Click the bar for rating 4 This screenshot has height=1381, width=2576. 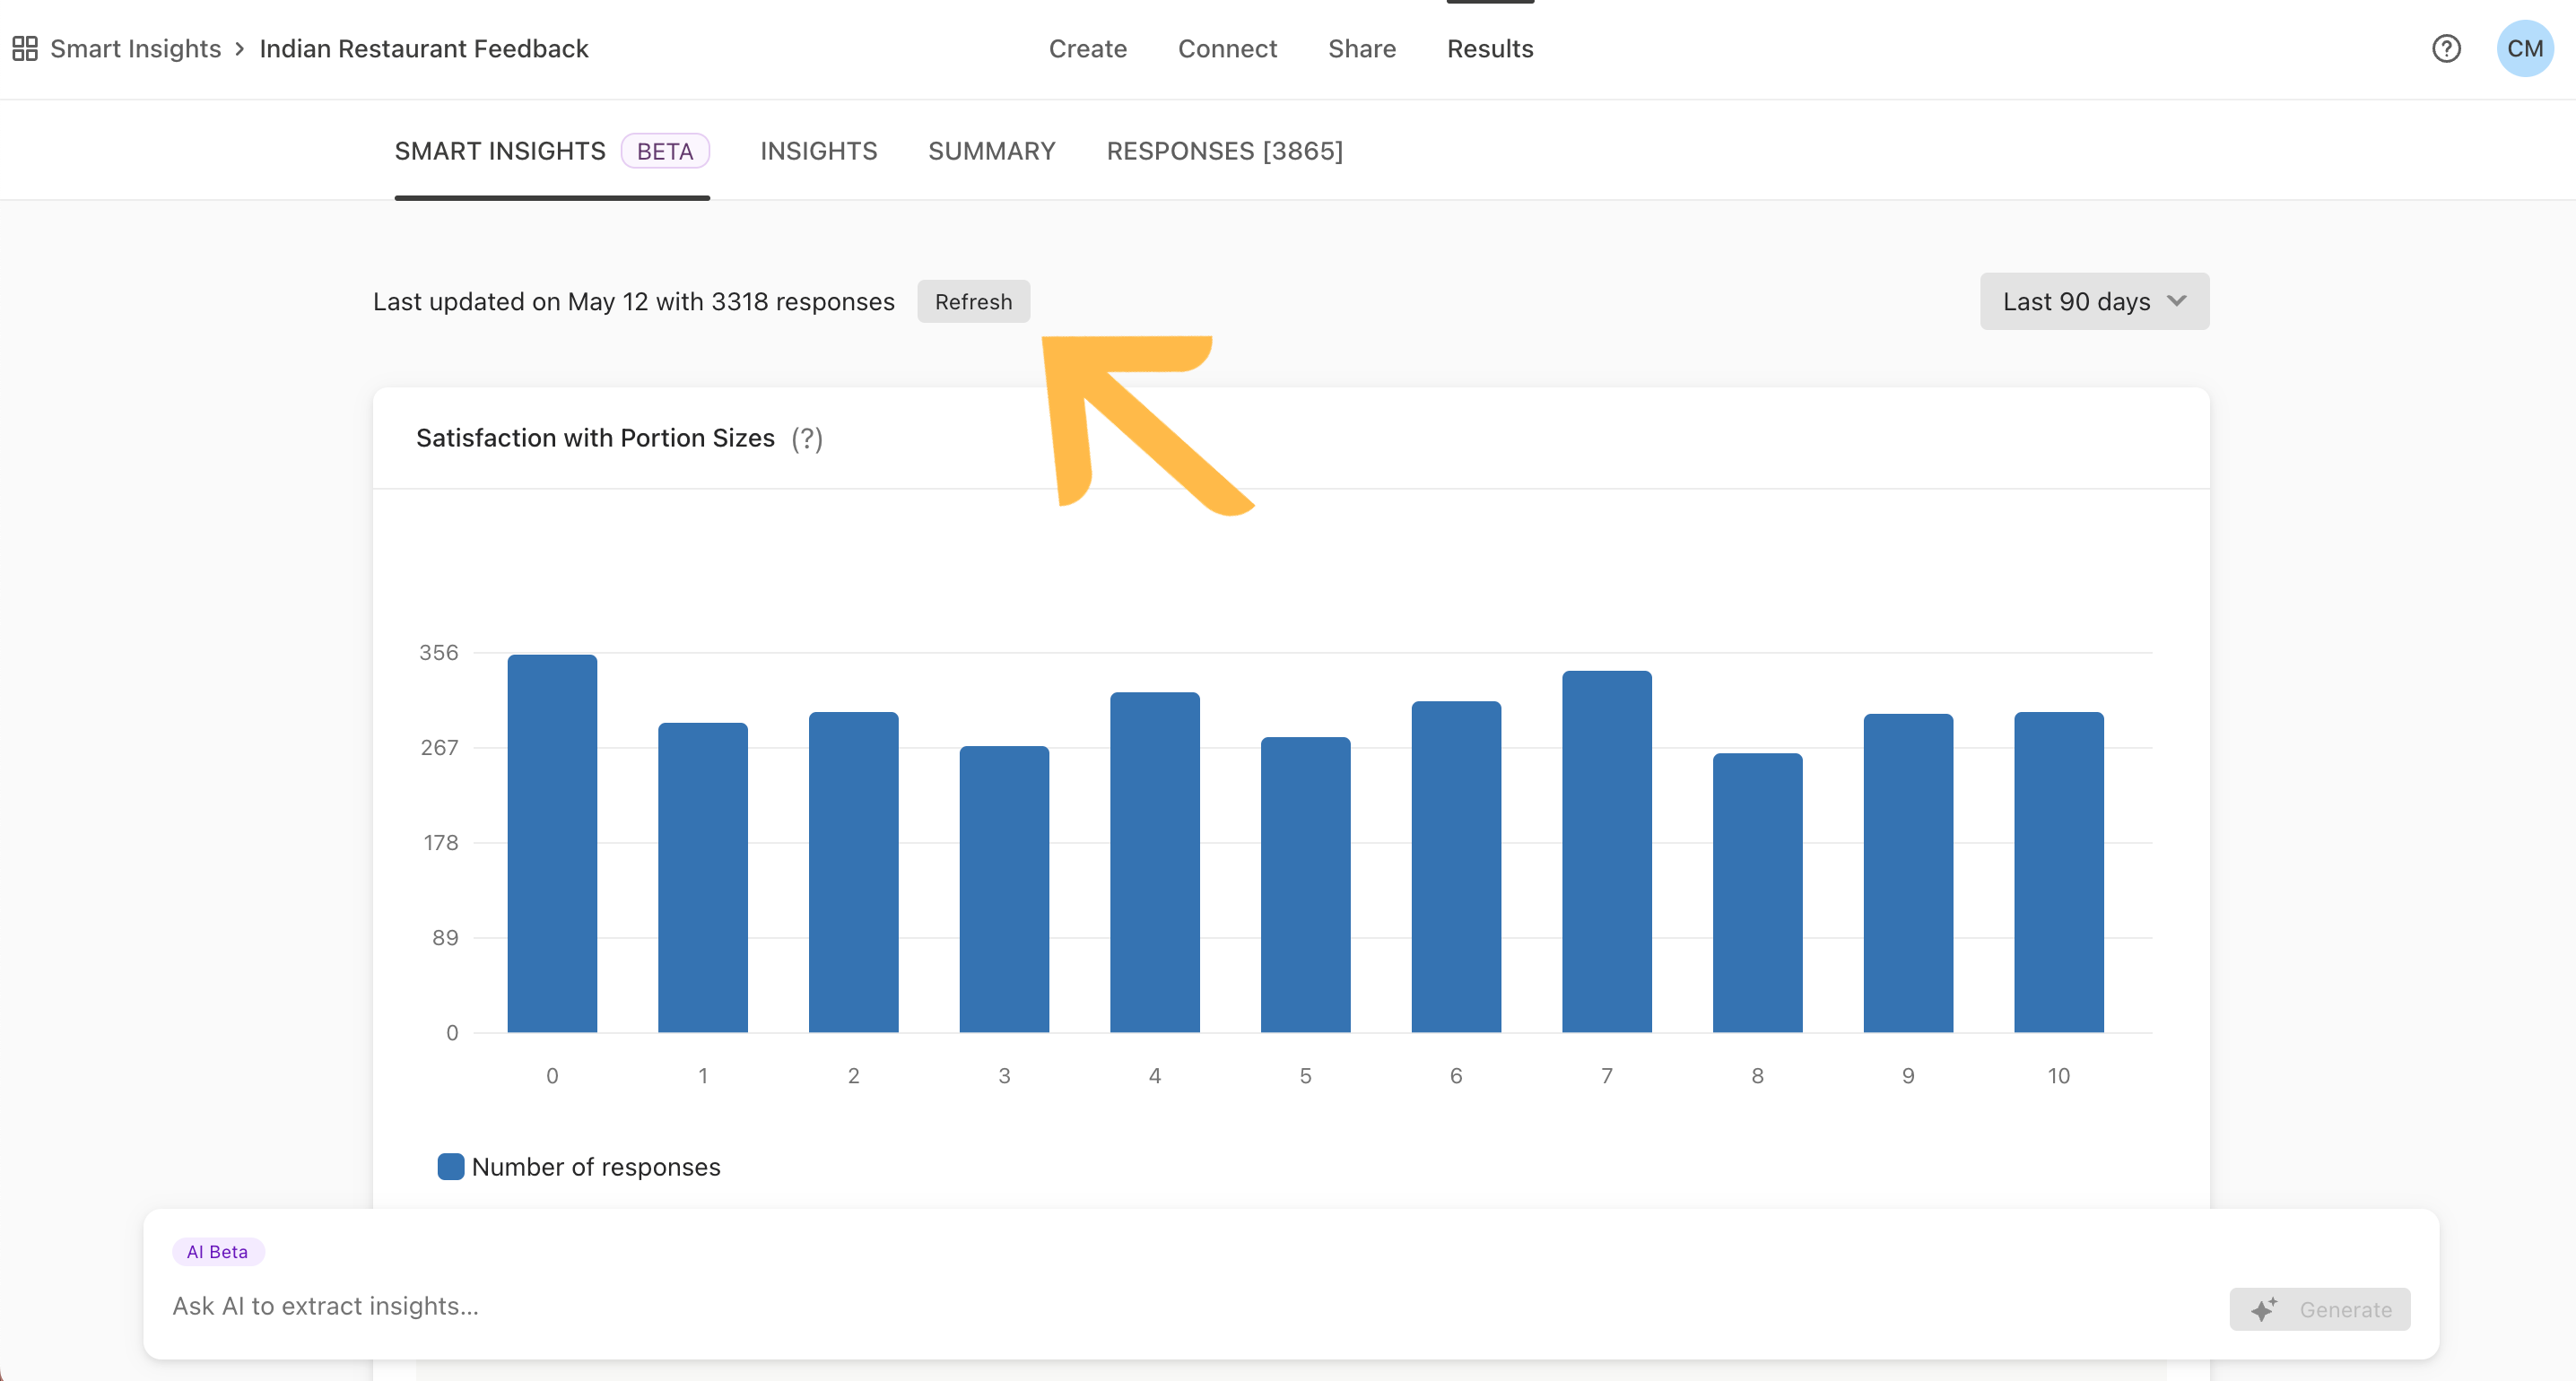point(1155,862)
